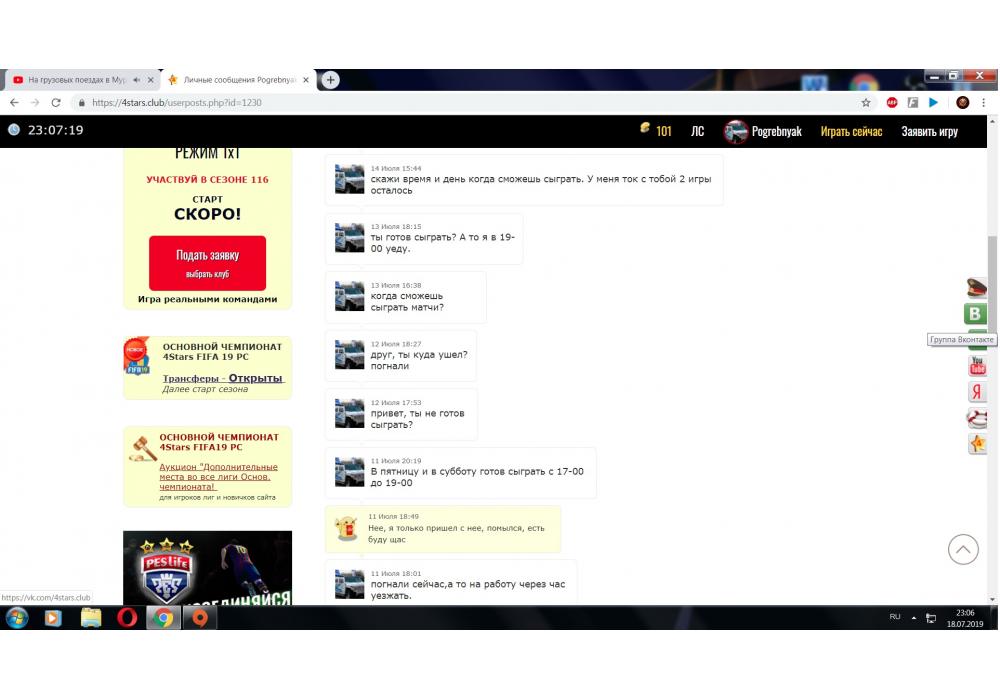Click the page vertical scrollbar thumb
Viewport: 1000px width, 700px height.
coord(992,284)
